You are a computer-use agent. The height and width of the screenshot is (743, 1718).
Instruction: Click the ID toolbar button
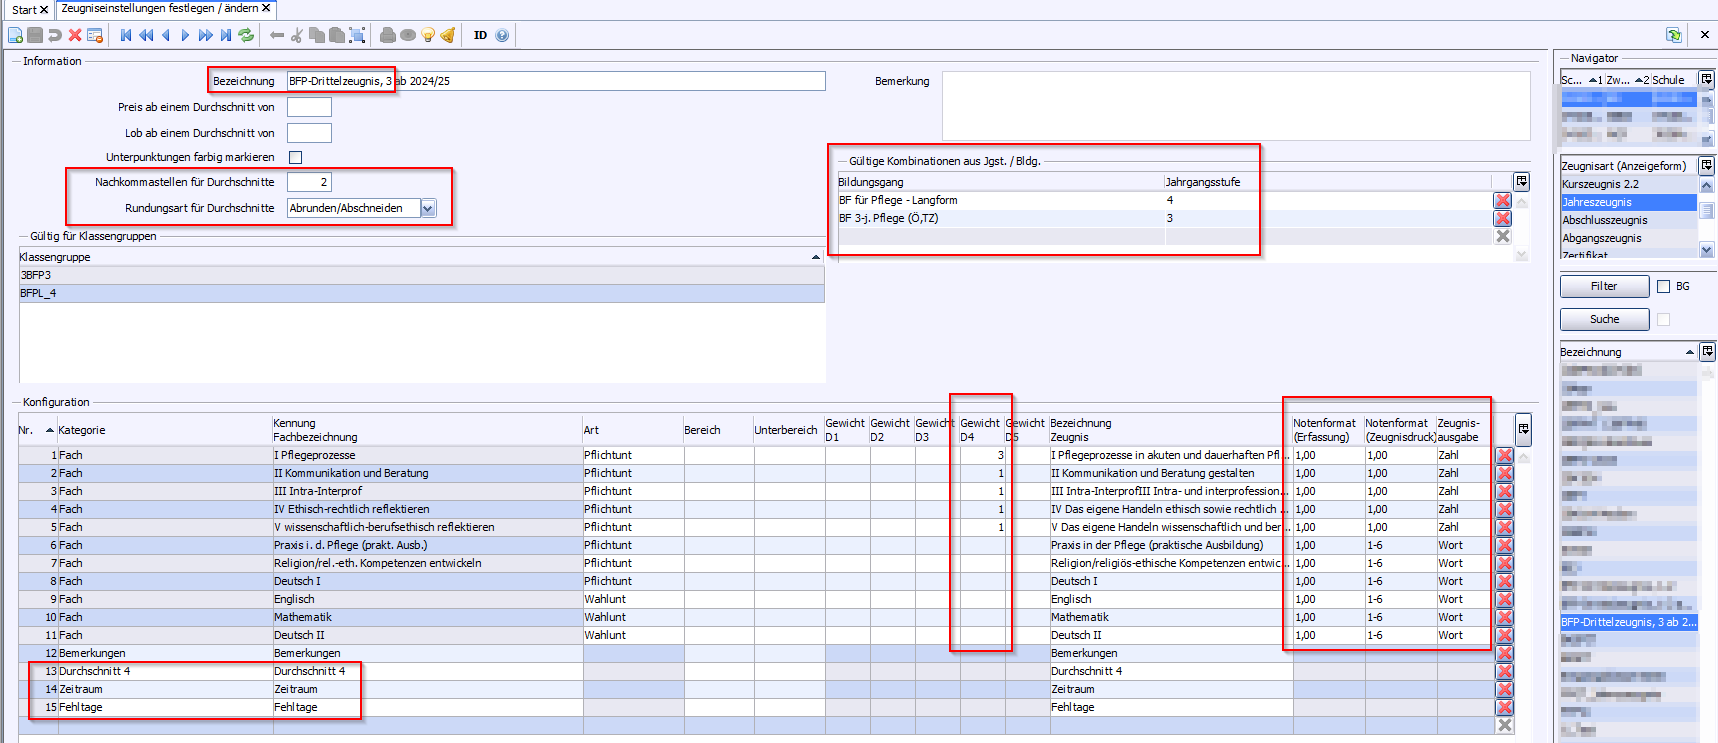480,36
